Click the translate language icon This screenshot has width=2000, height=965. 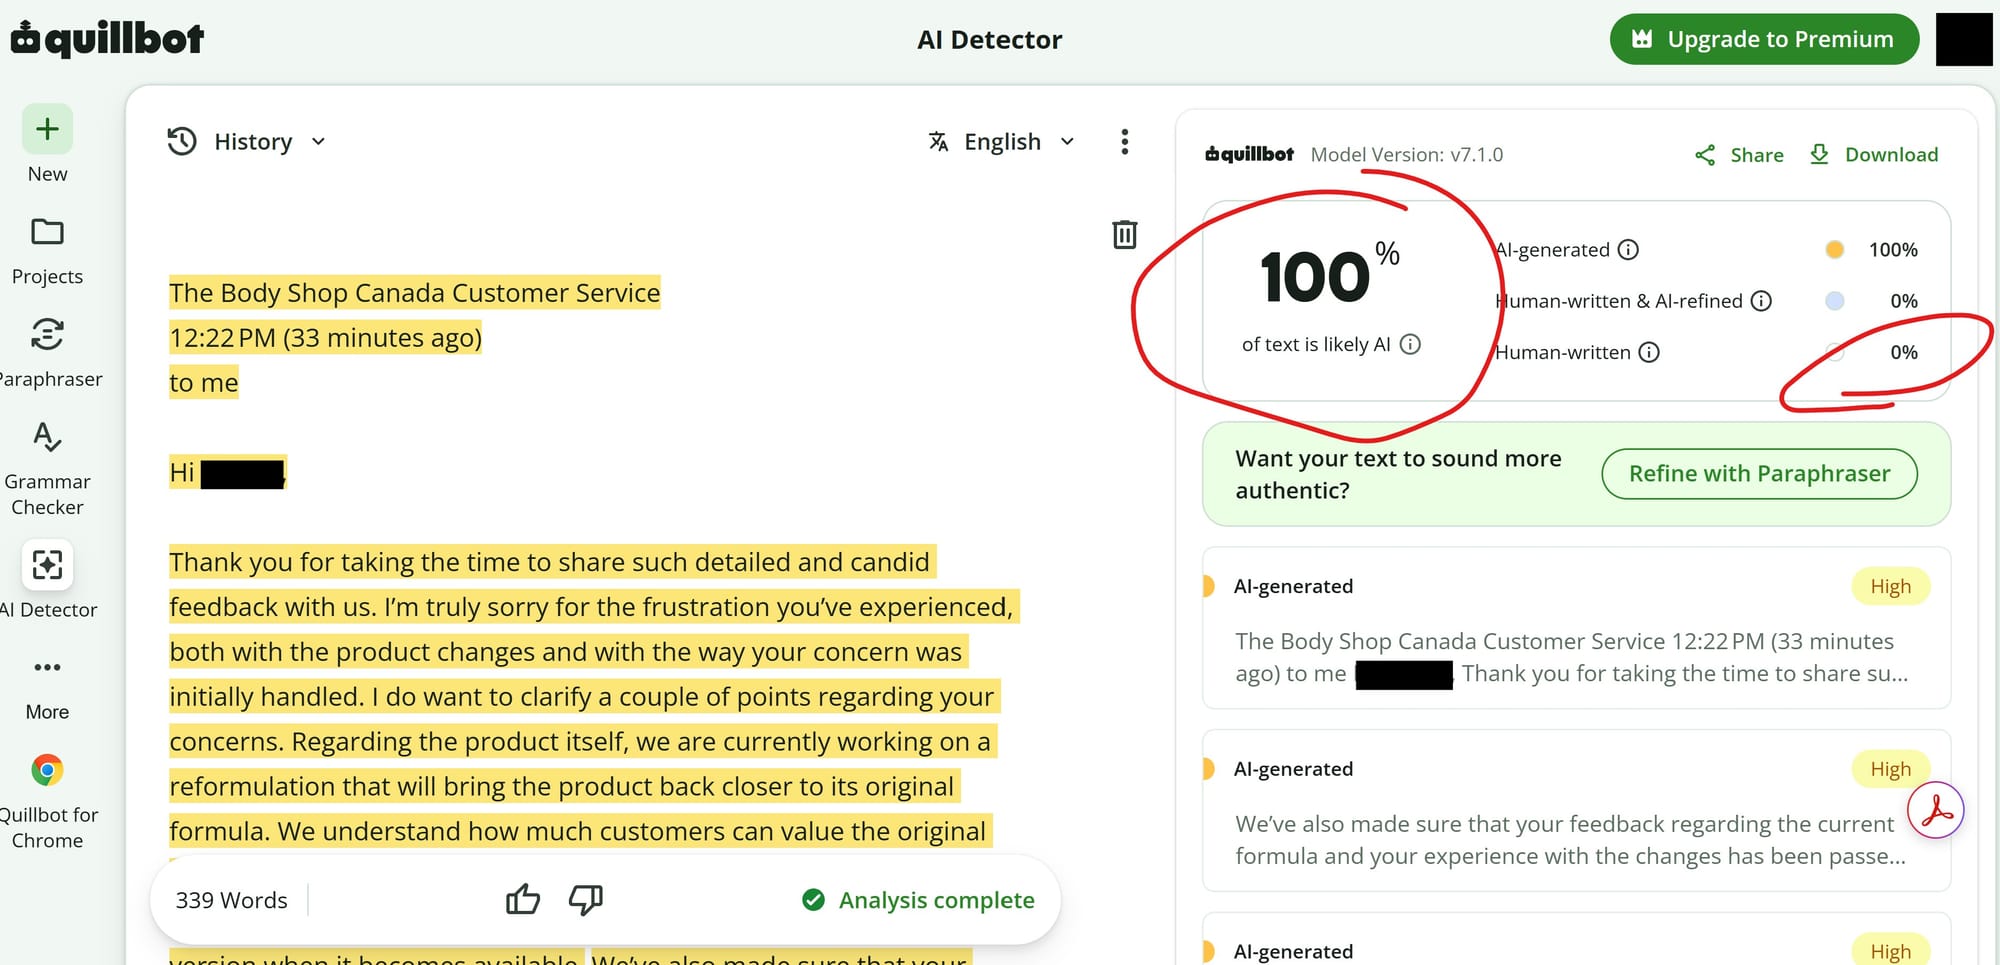(938, 142)
